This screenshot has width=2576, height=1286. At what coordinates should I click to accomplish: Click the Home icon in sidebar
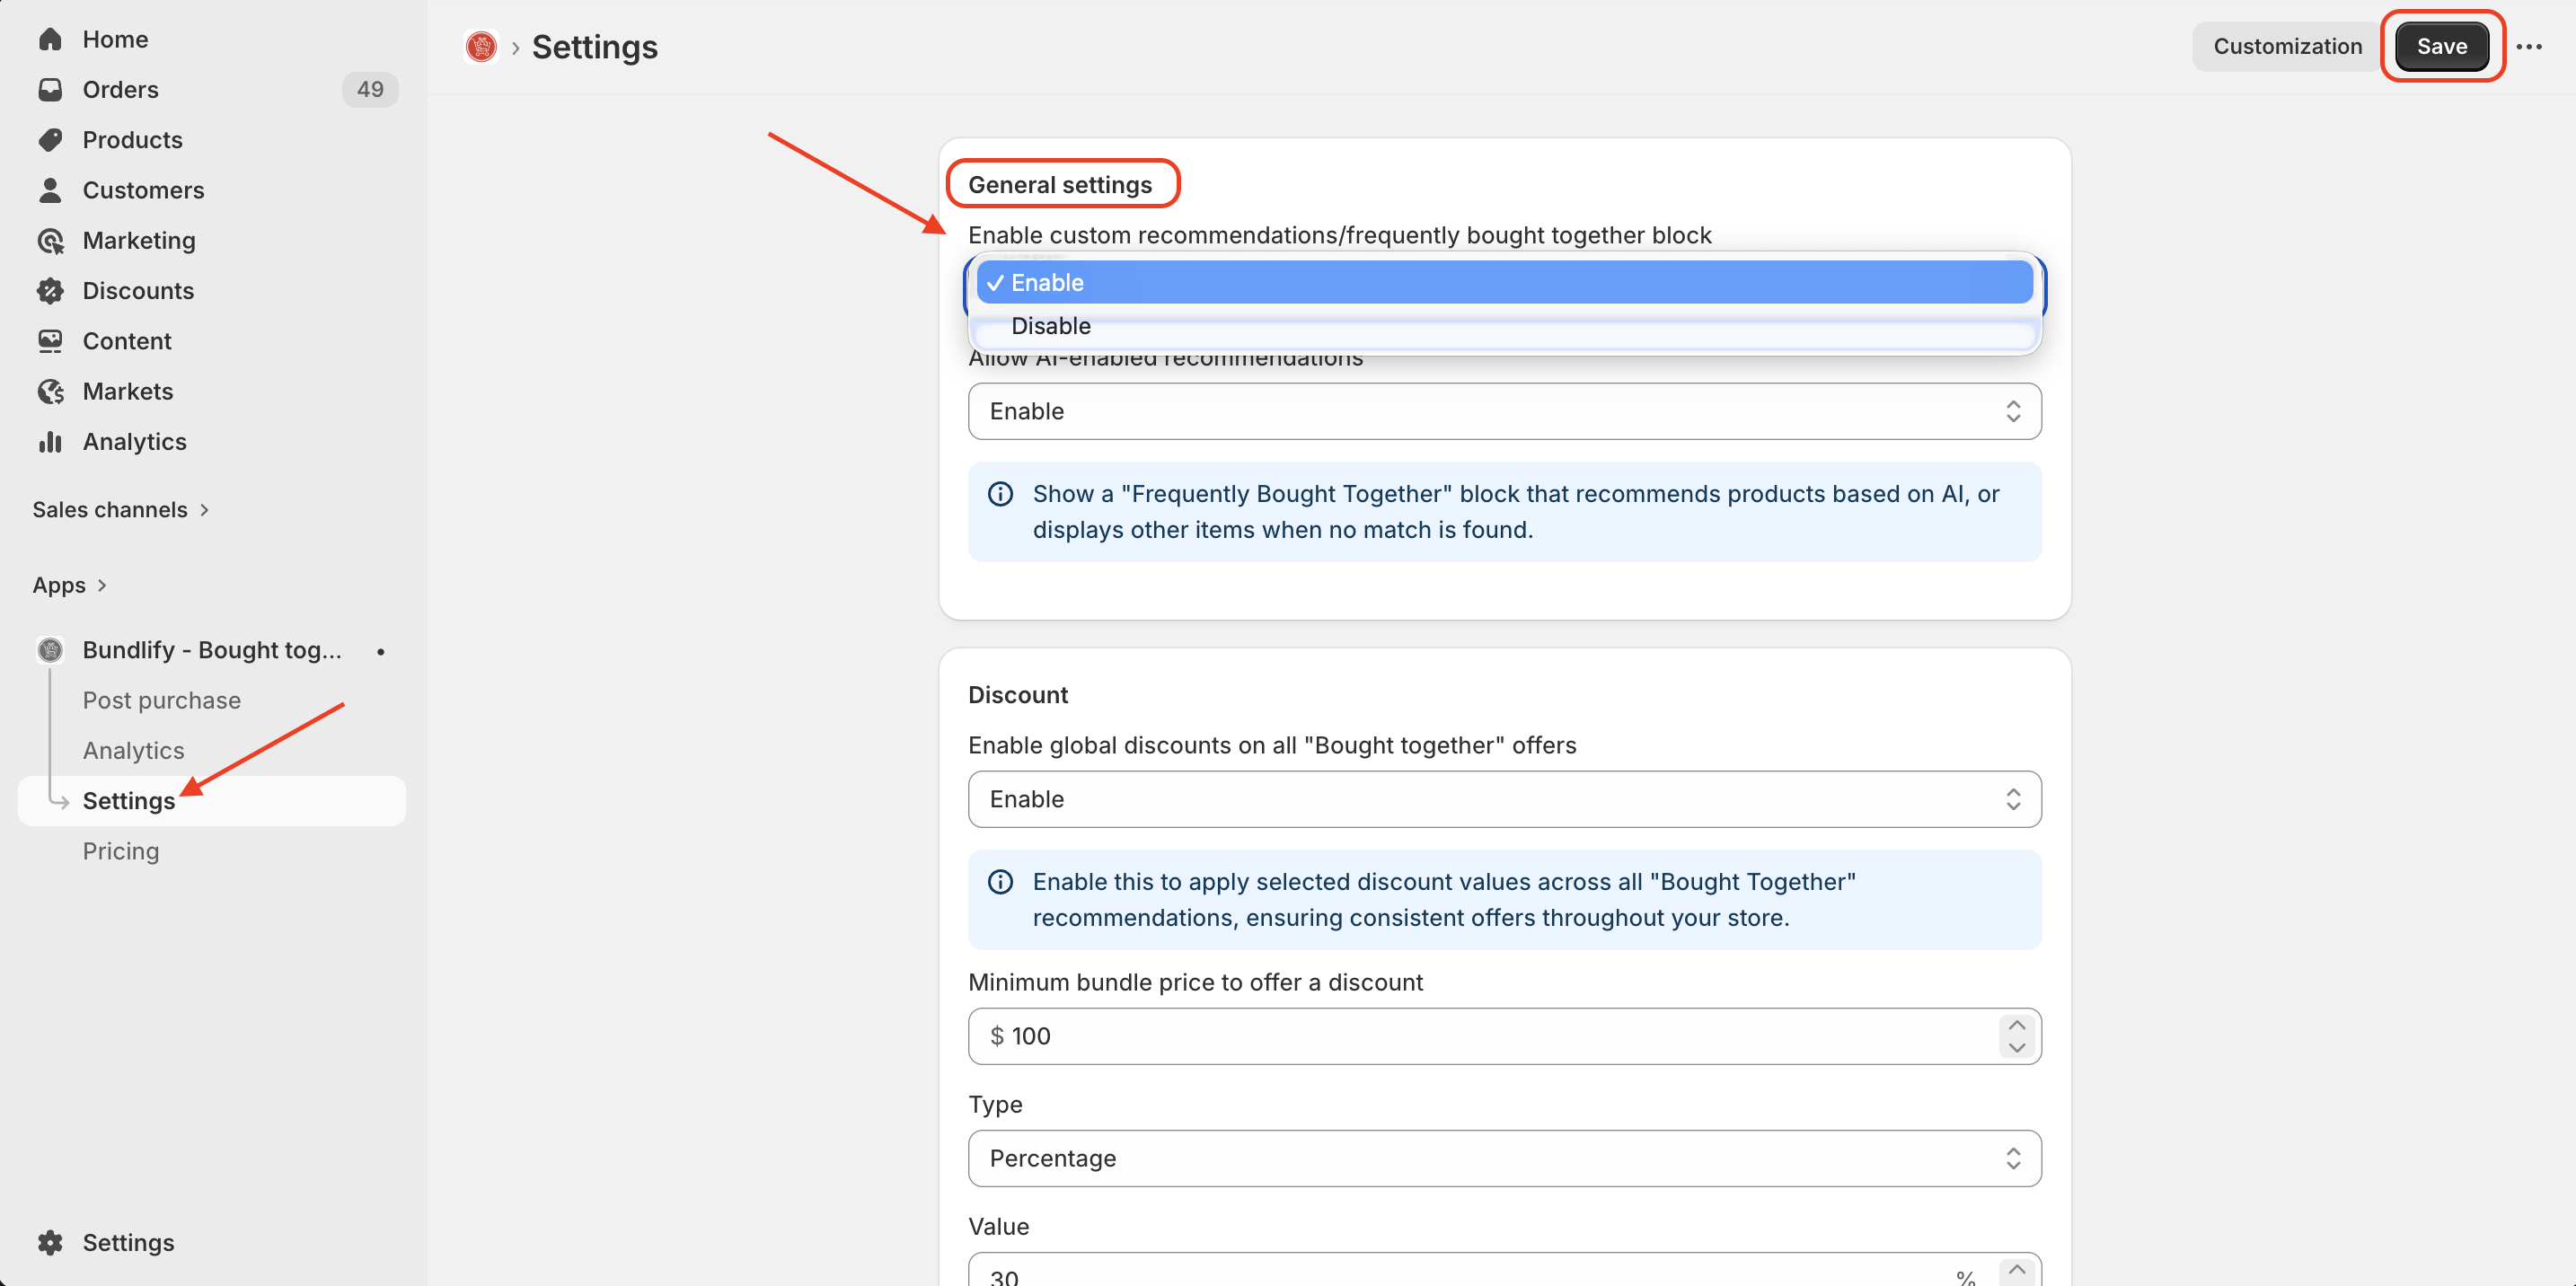[x=50, y=39]
